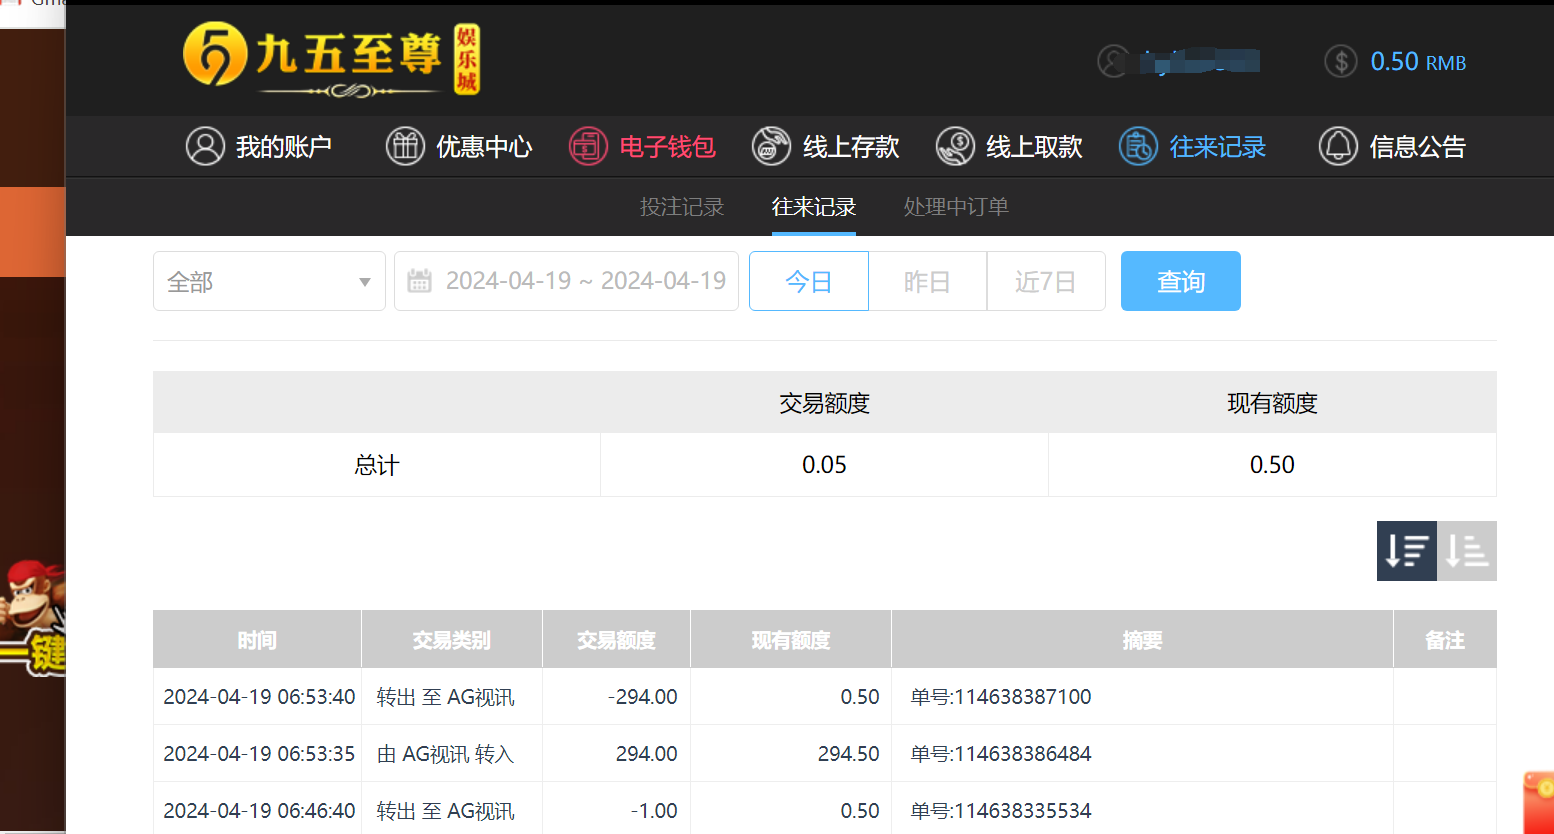Click the dollar coin balance icon

1340,62
